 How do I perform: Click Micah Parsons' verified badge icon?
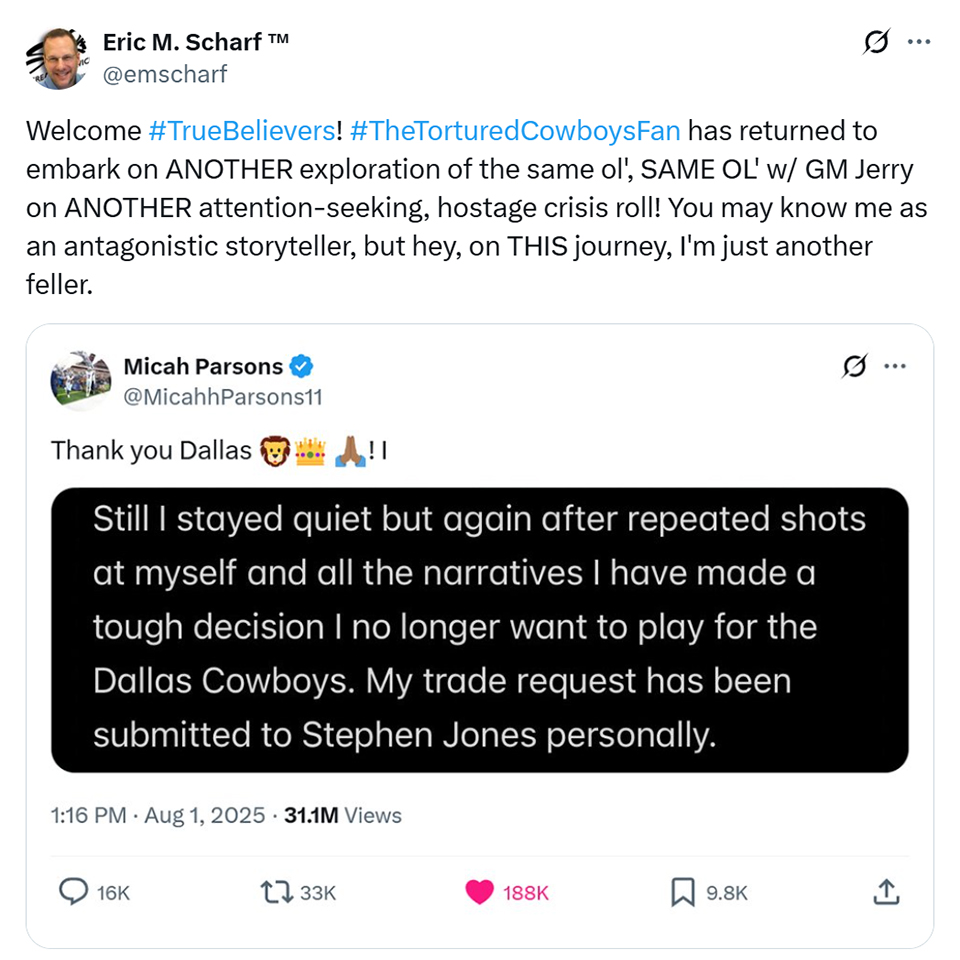[x=302, y=366]
